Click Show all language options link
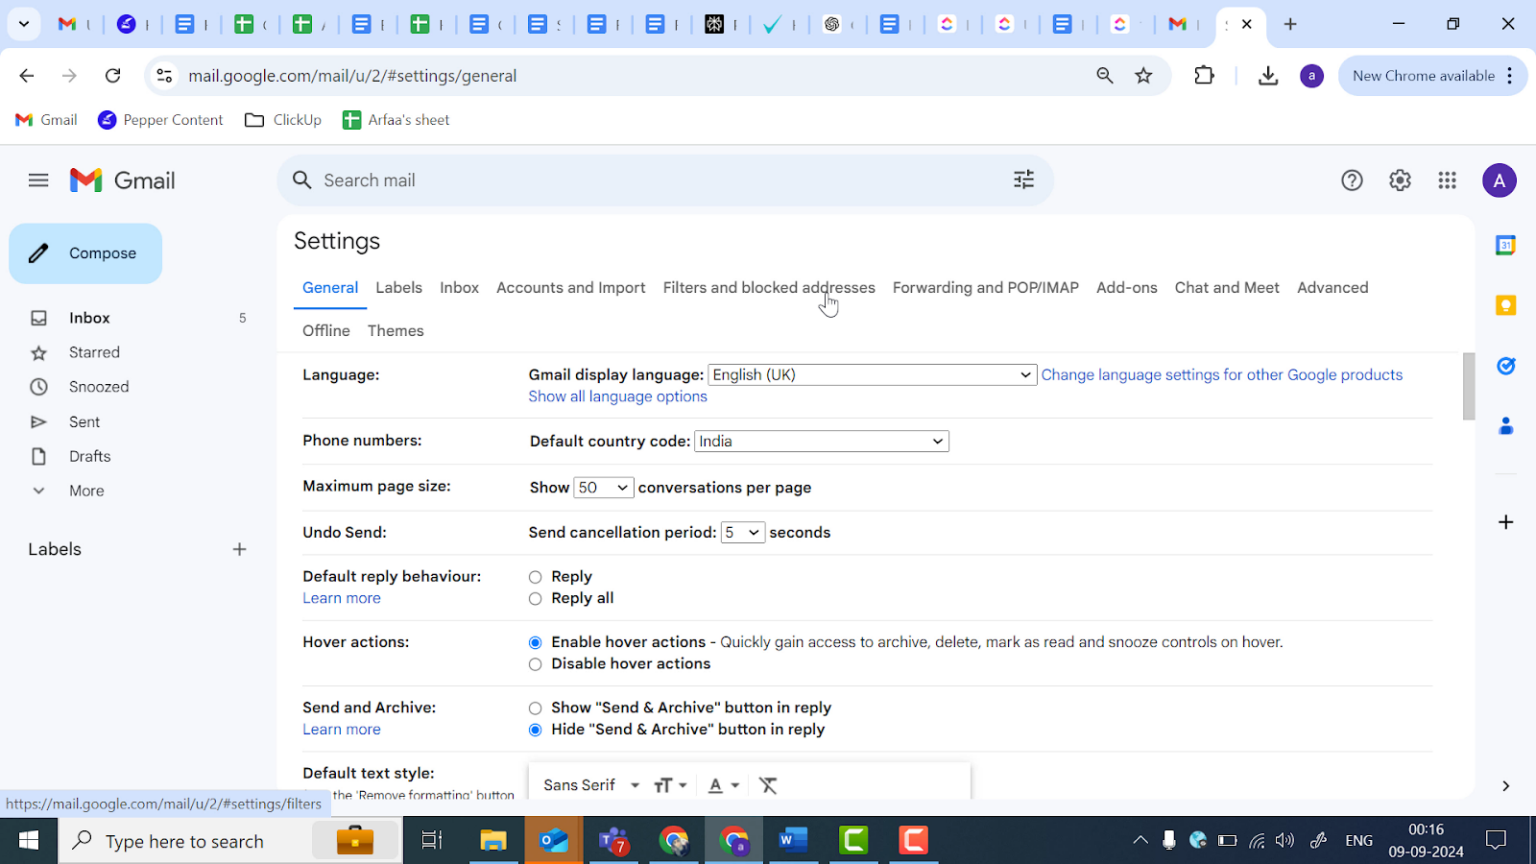Screen dimensions: 1536x864 tap(617, 396)
